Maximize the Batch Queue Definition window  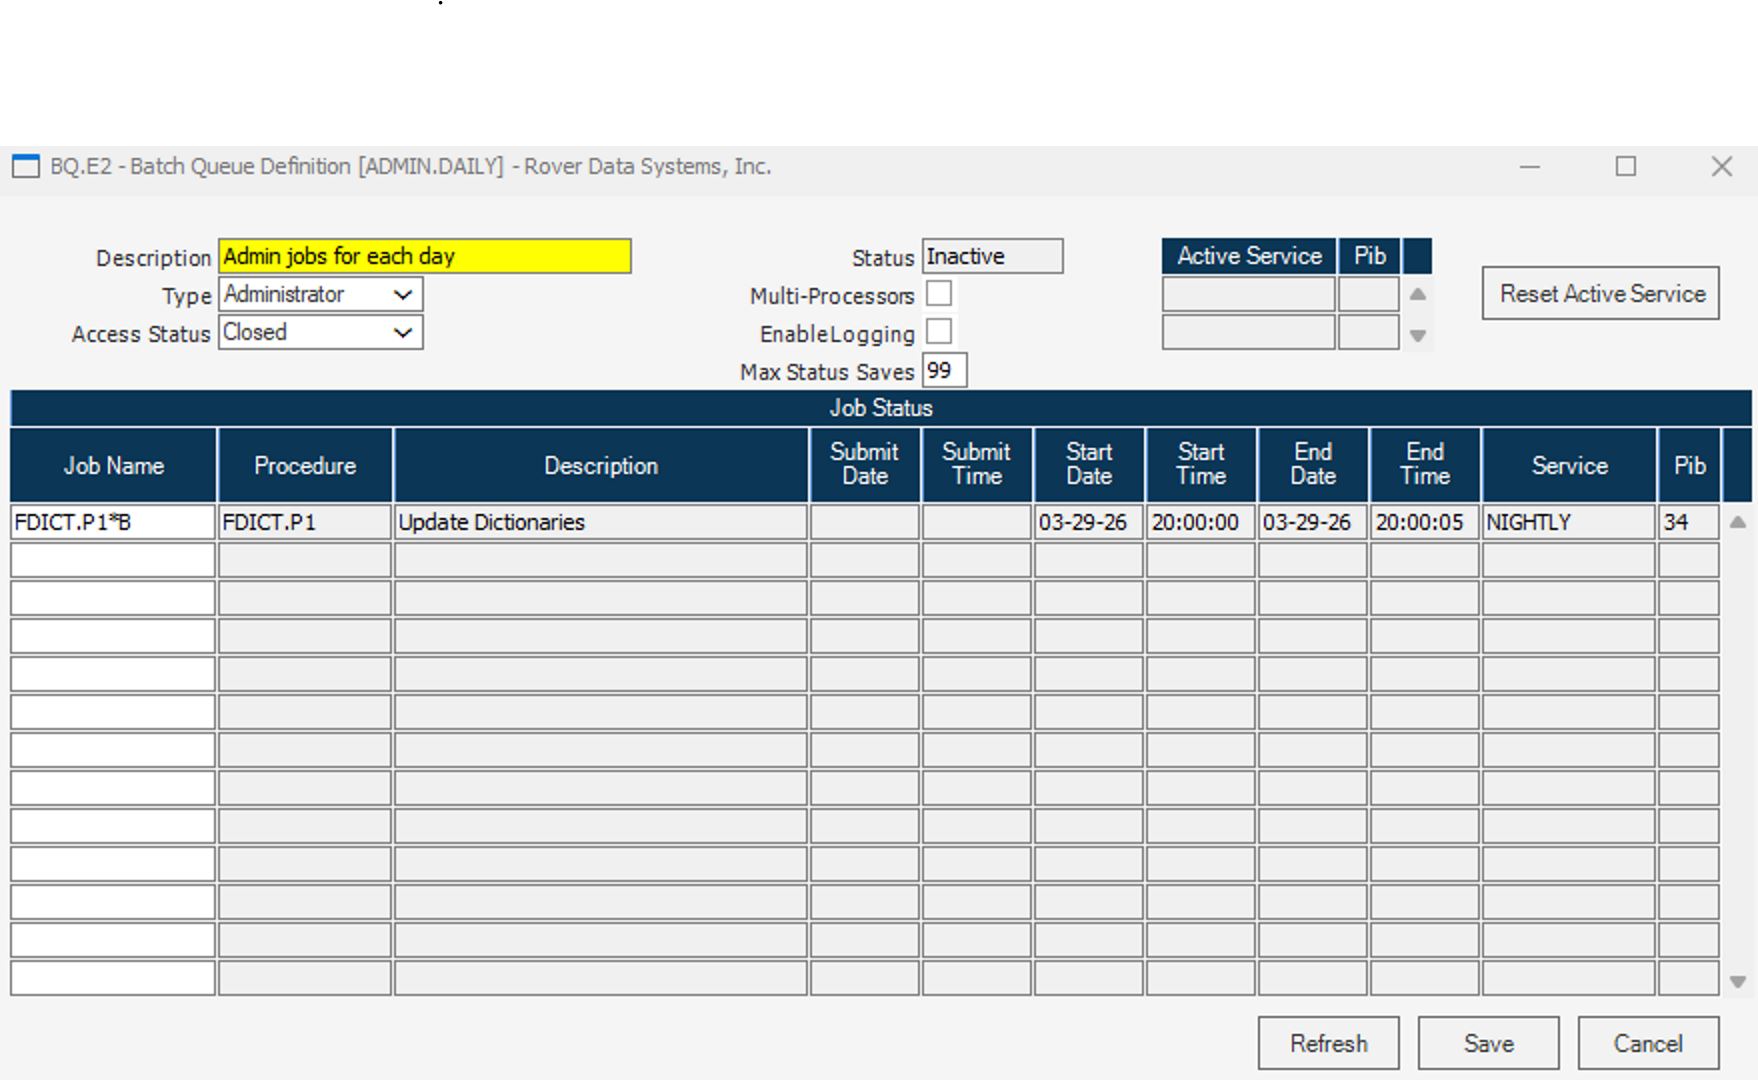[1626, 166]
